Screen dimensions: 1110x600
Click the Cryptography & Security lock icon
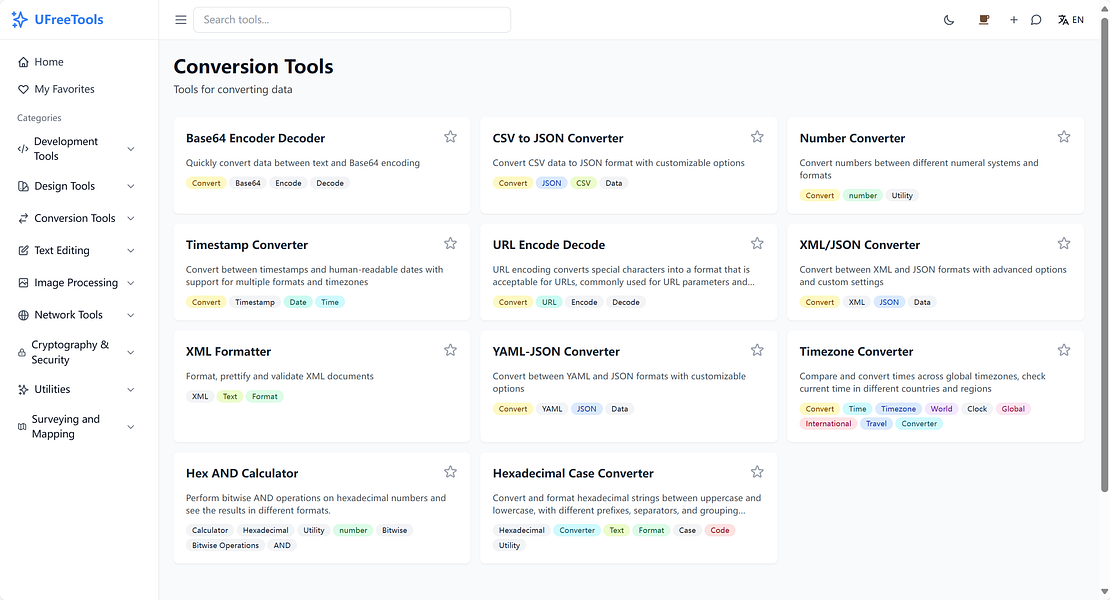[23, 350]
